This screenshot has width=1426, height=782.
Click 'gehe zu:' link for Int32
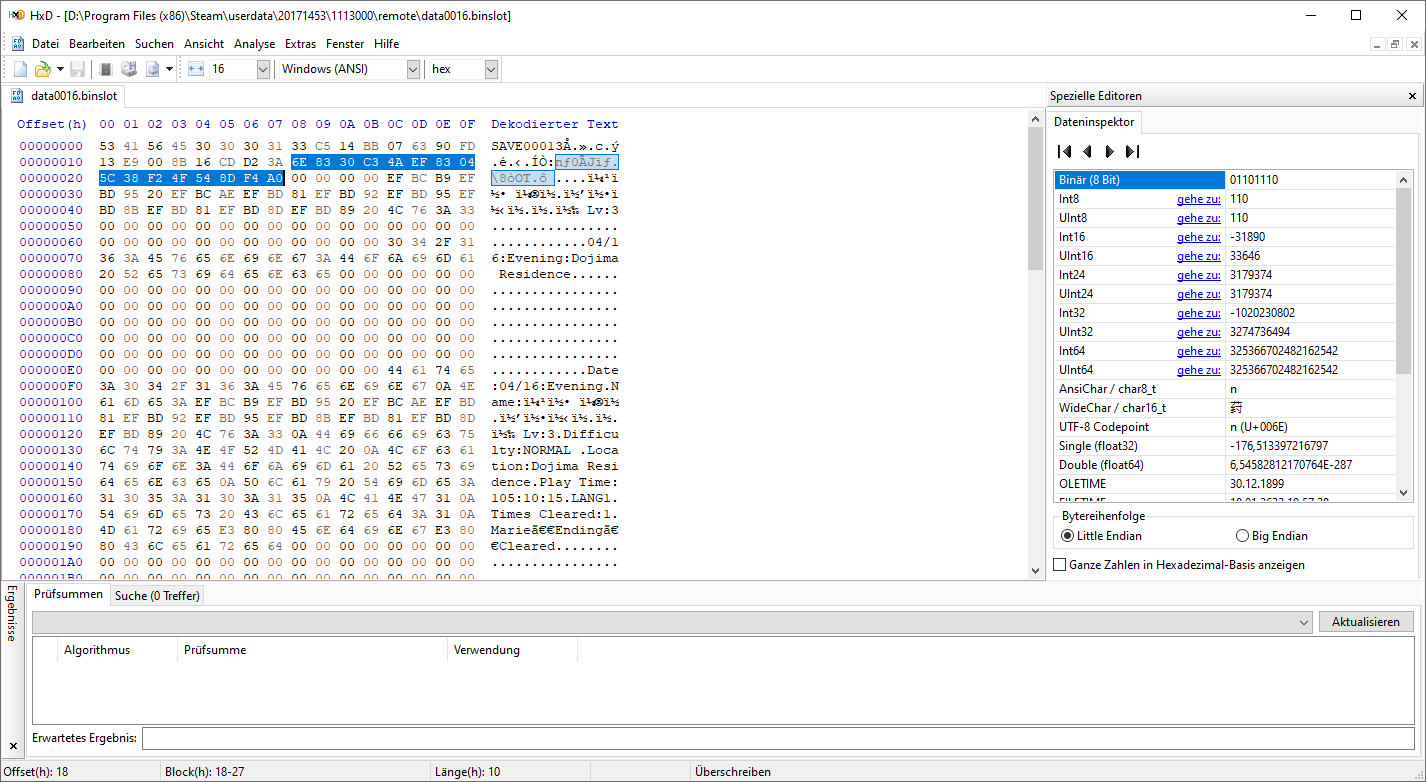(x=1198, y=313)
